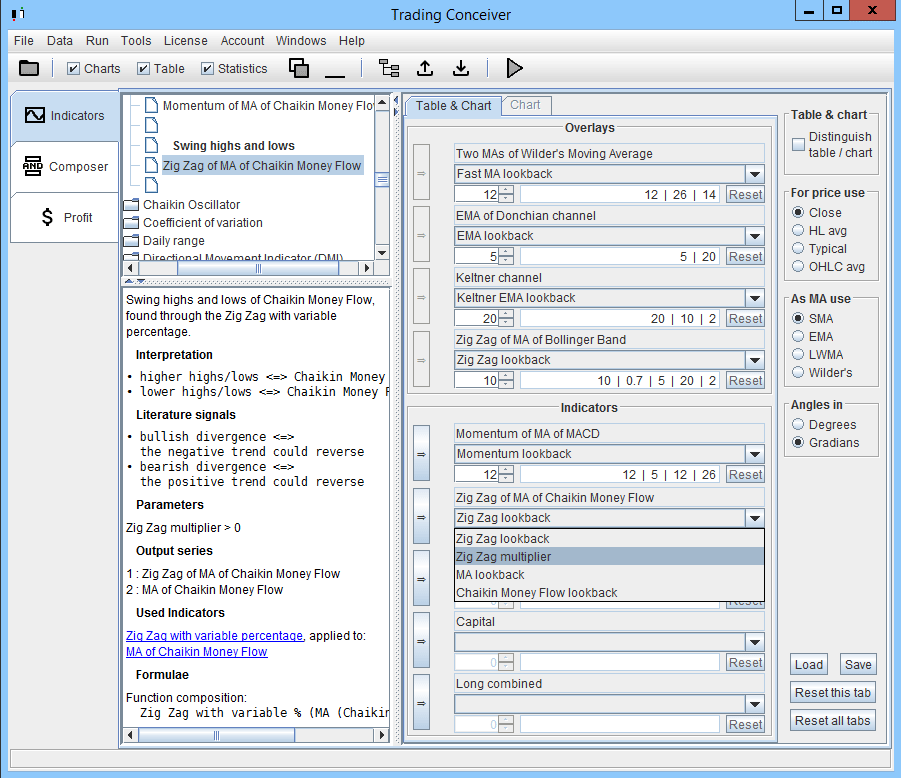Open MA of Chaikin Money Flow link
Image resolution: width=901 pixels, height=778 pixels.
click(197, 652)
